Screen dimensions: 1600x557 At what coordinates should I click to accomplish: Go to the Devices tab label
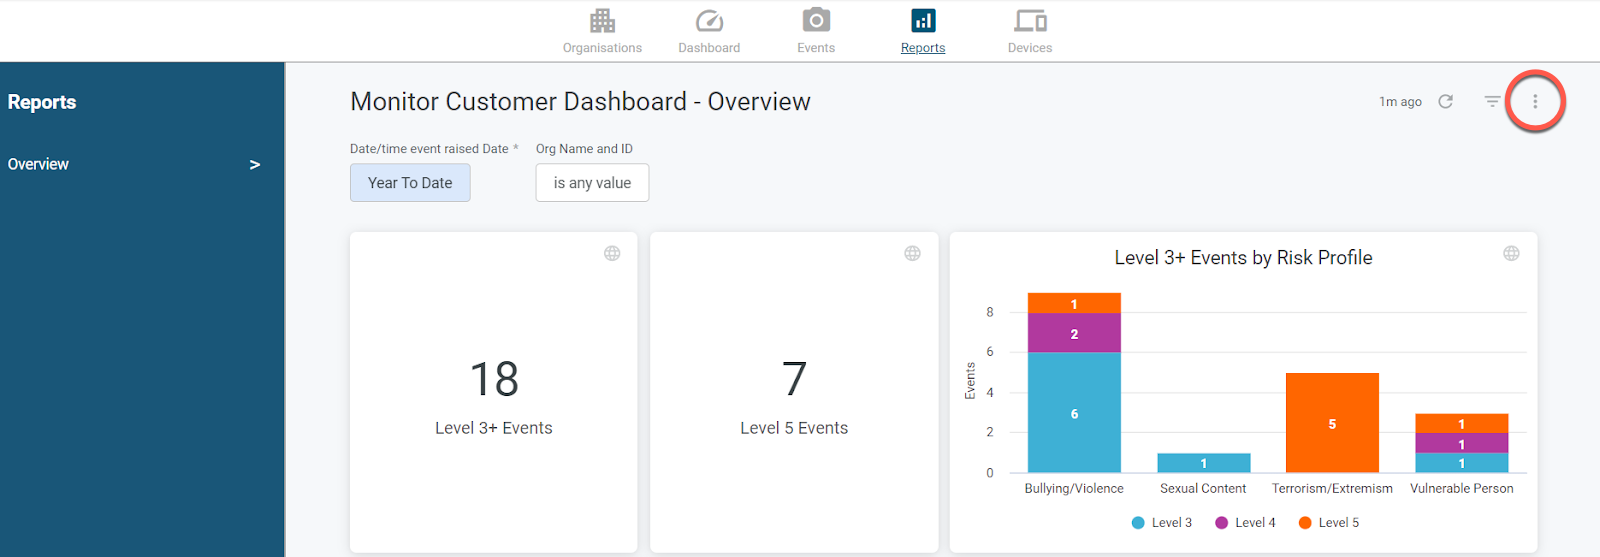click(x=1030, y=48)
